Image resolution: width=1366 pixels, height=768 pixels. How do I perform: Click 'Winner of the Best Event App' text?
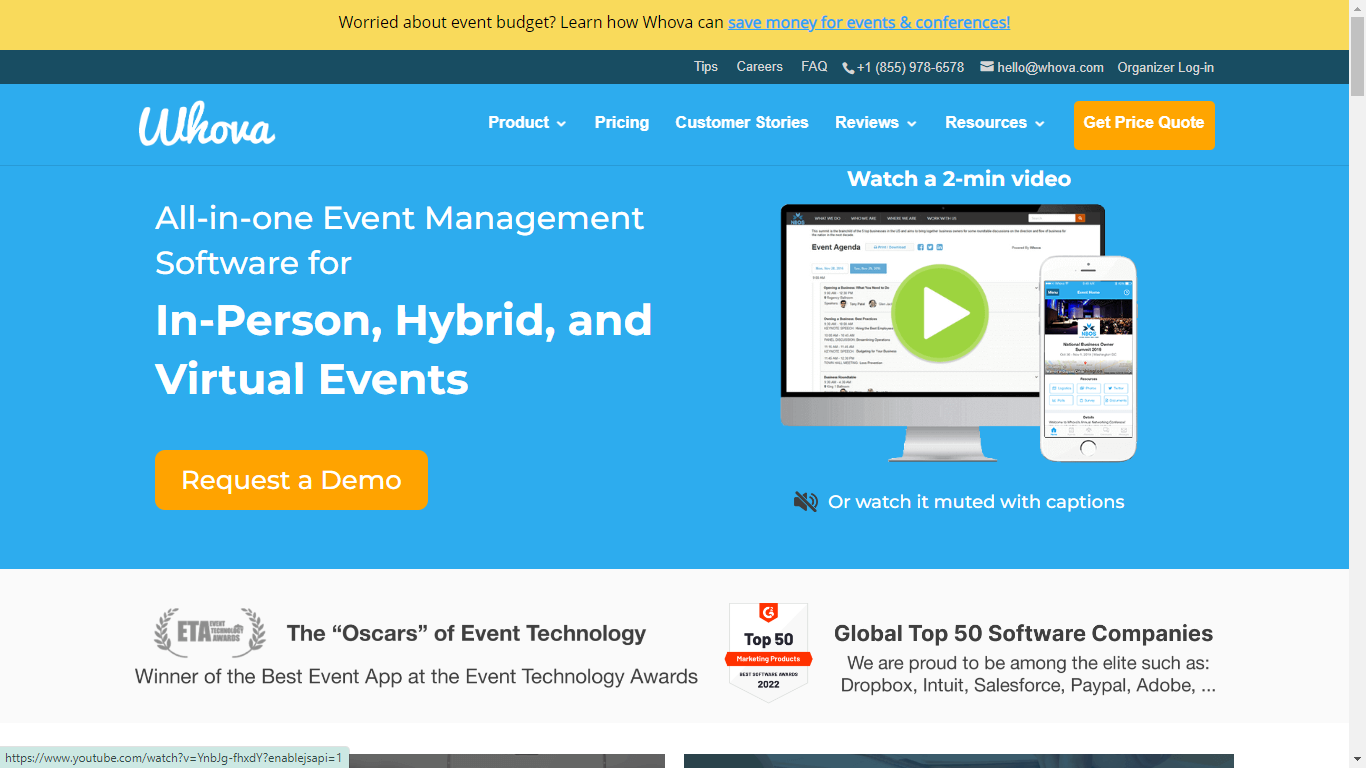[x=416, y=677]
